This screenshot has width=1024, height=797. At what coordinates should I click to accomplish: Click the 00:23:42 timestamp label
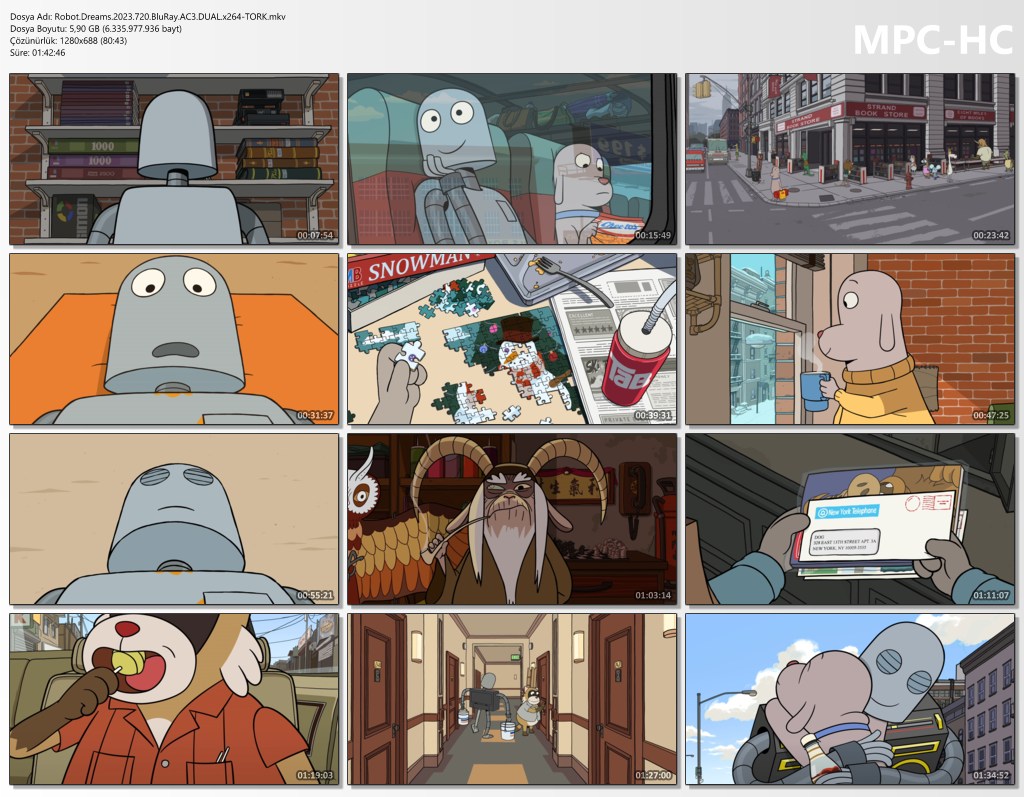(x=991, y=235)
